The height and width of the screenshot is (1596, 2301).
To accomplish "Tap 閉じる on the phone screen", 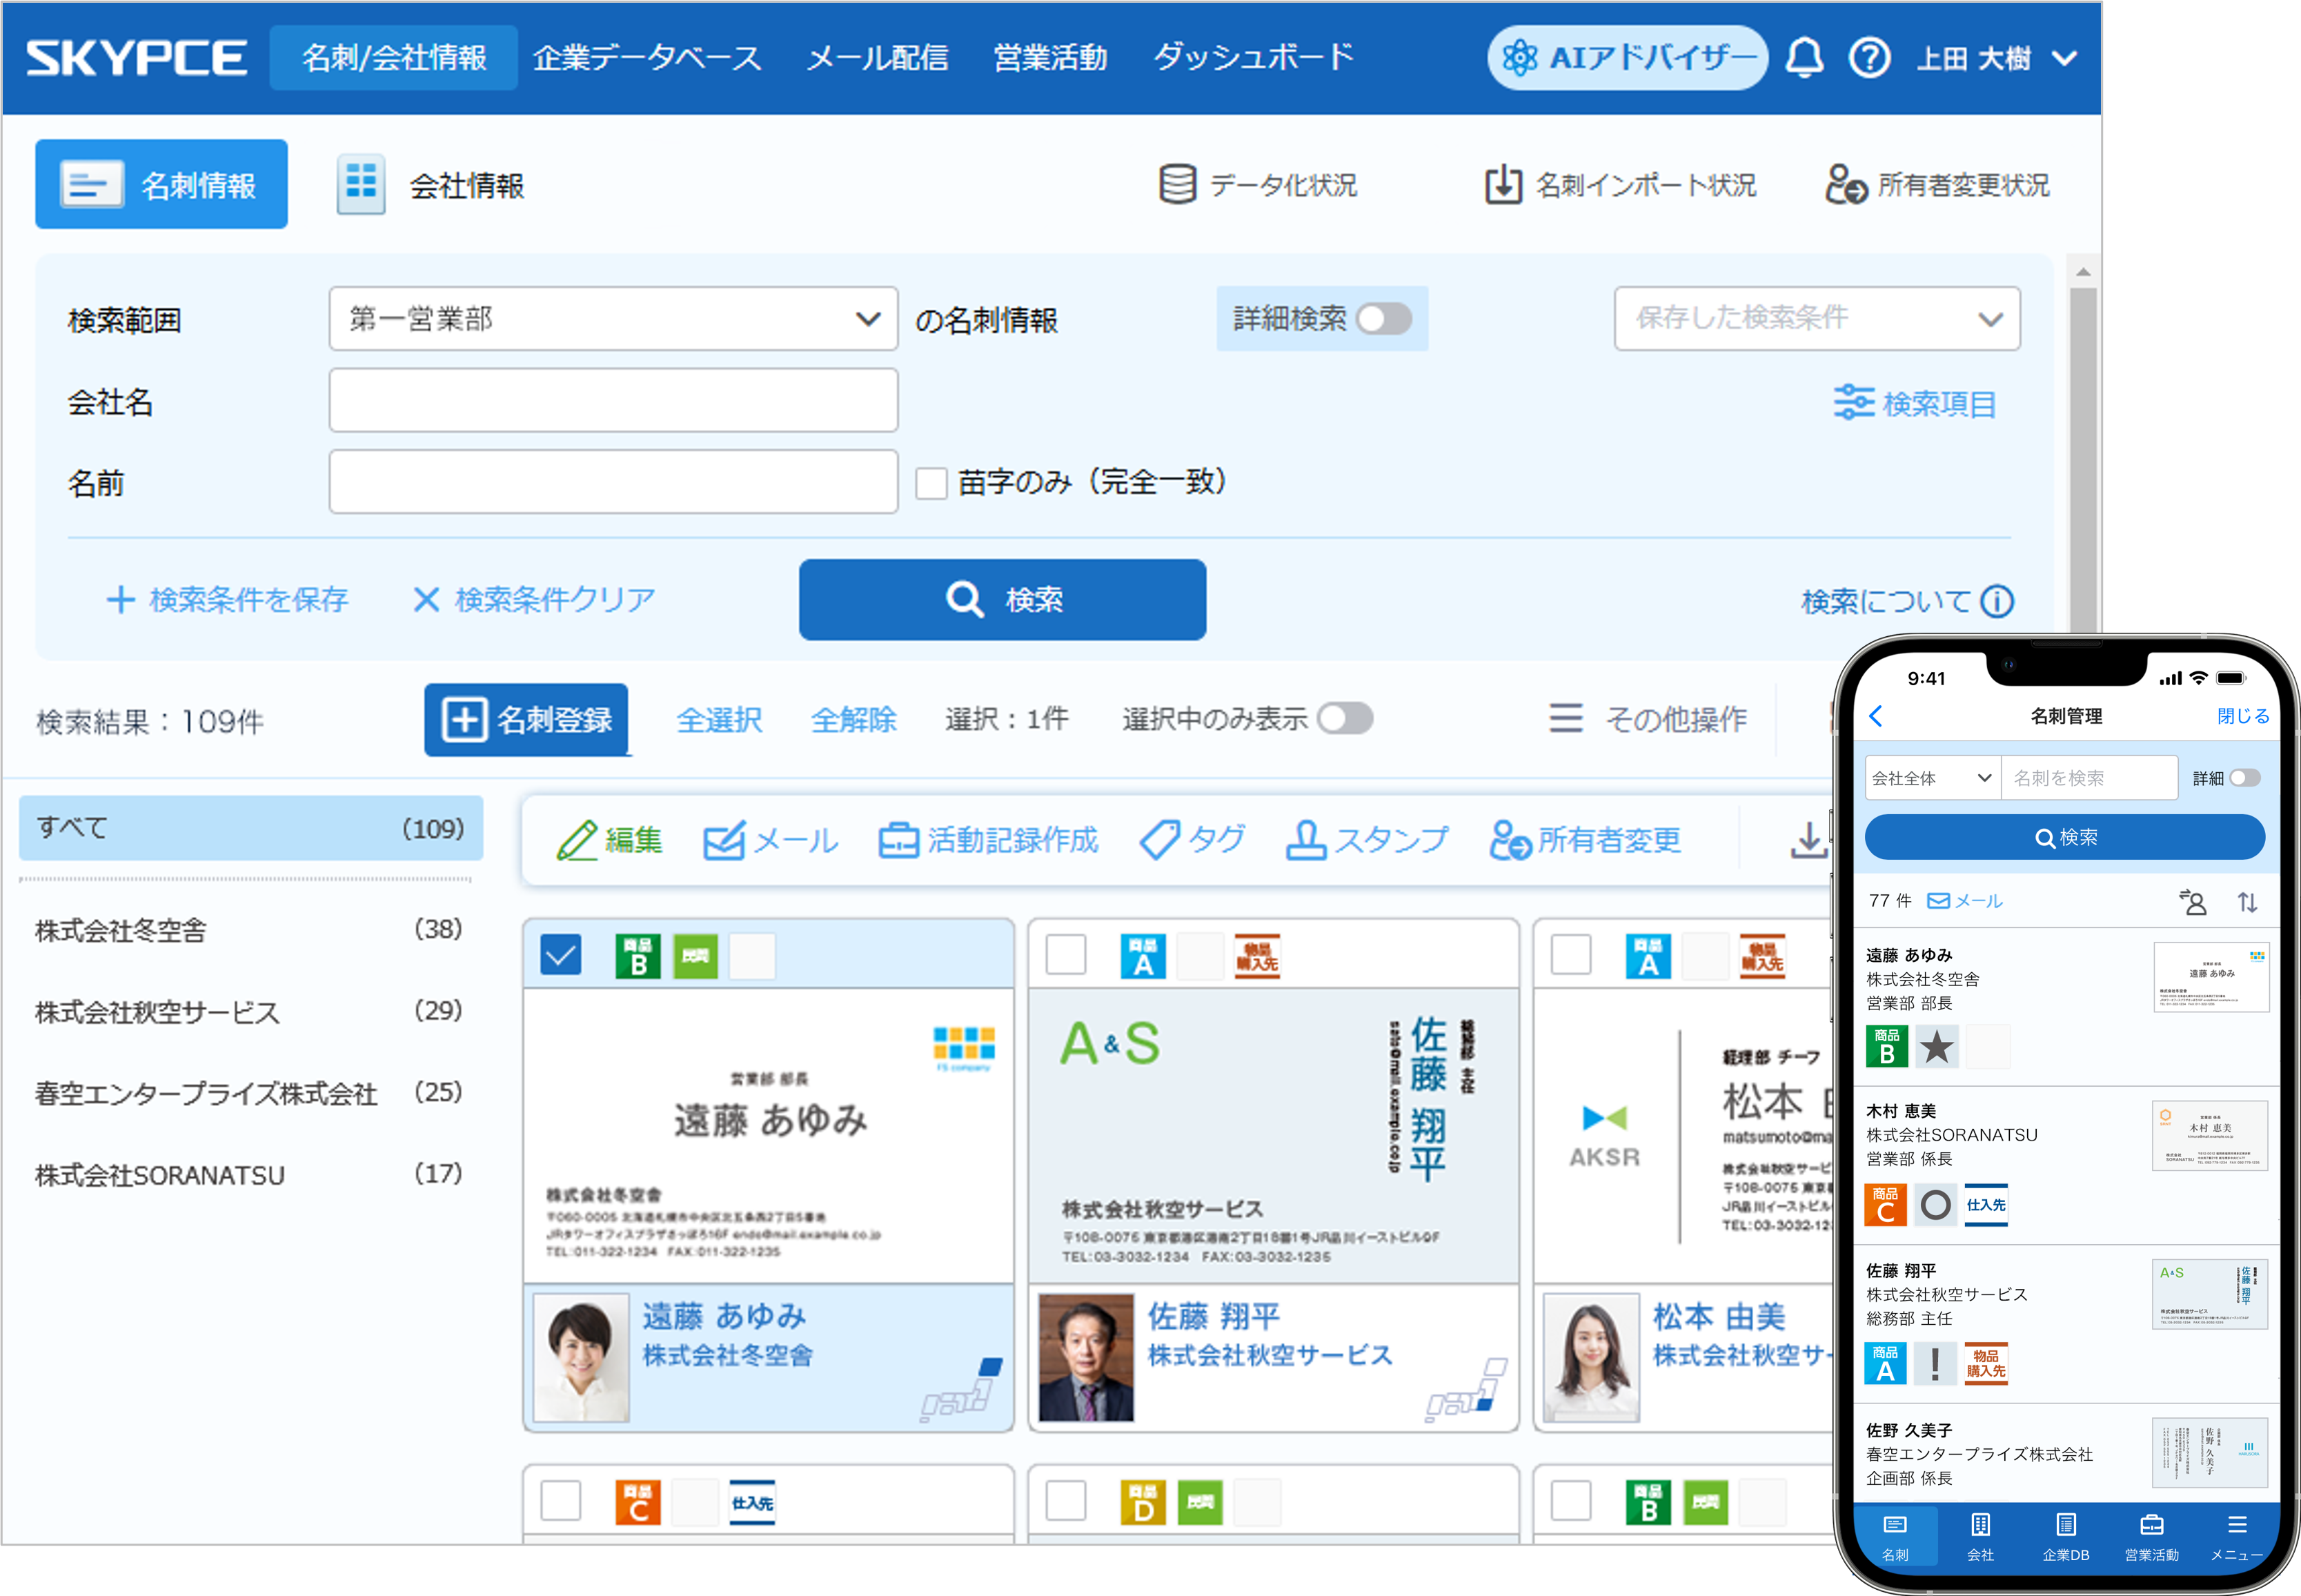I will (2243, 716).
